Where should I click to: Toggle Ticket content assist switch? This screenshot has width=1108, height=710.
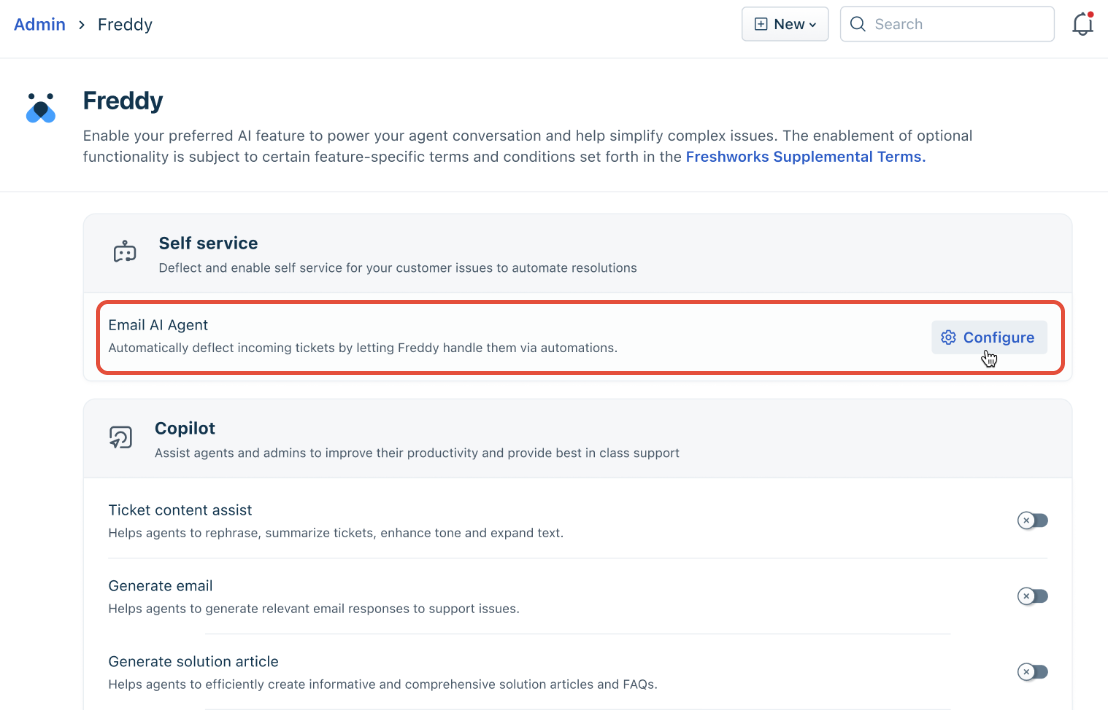(1032, 521)
